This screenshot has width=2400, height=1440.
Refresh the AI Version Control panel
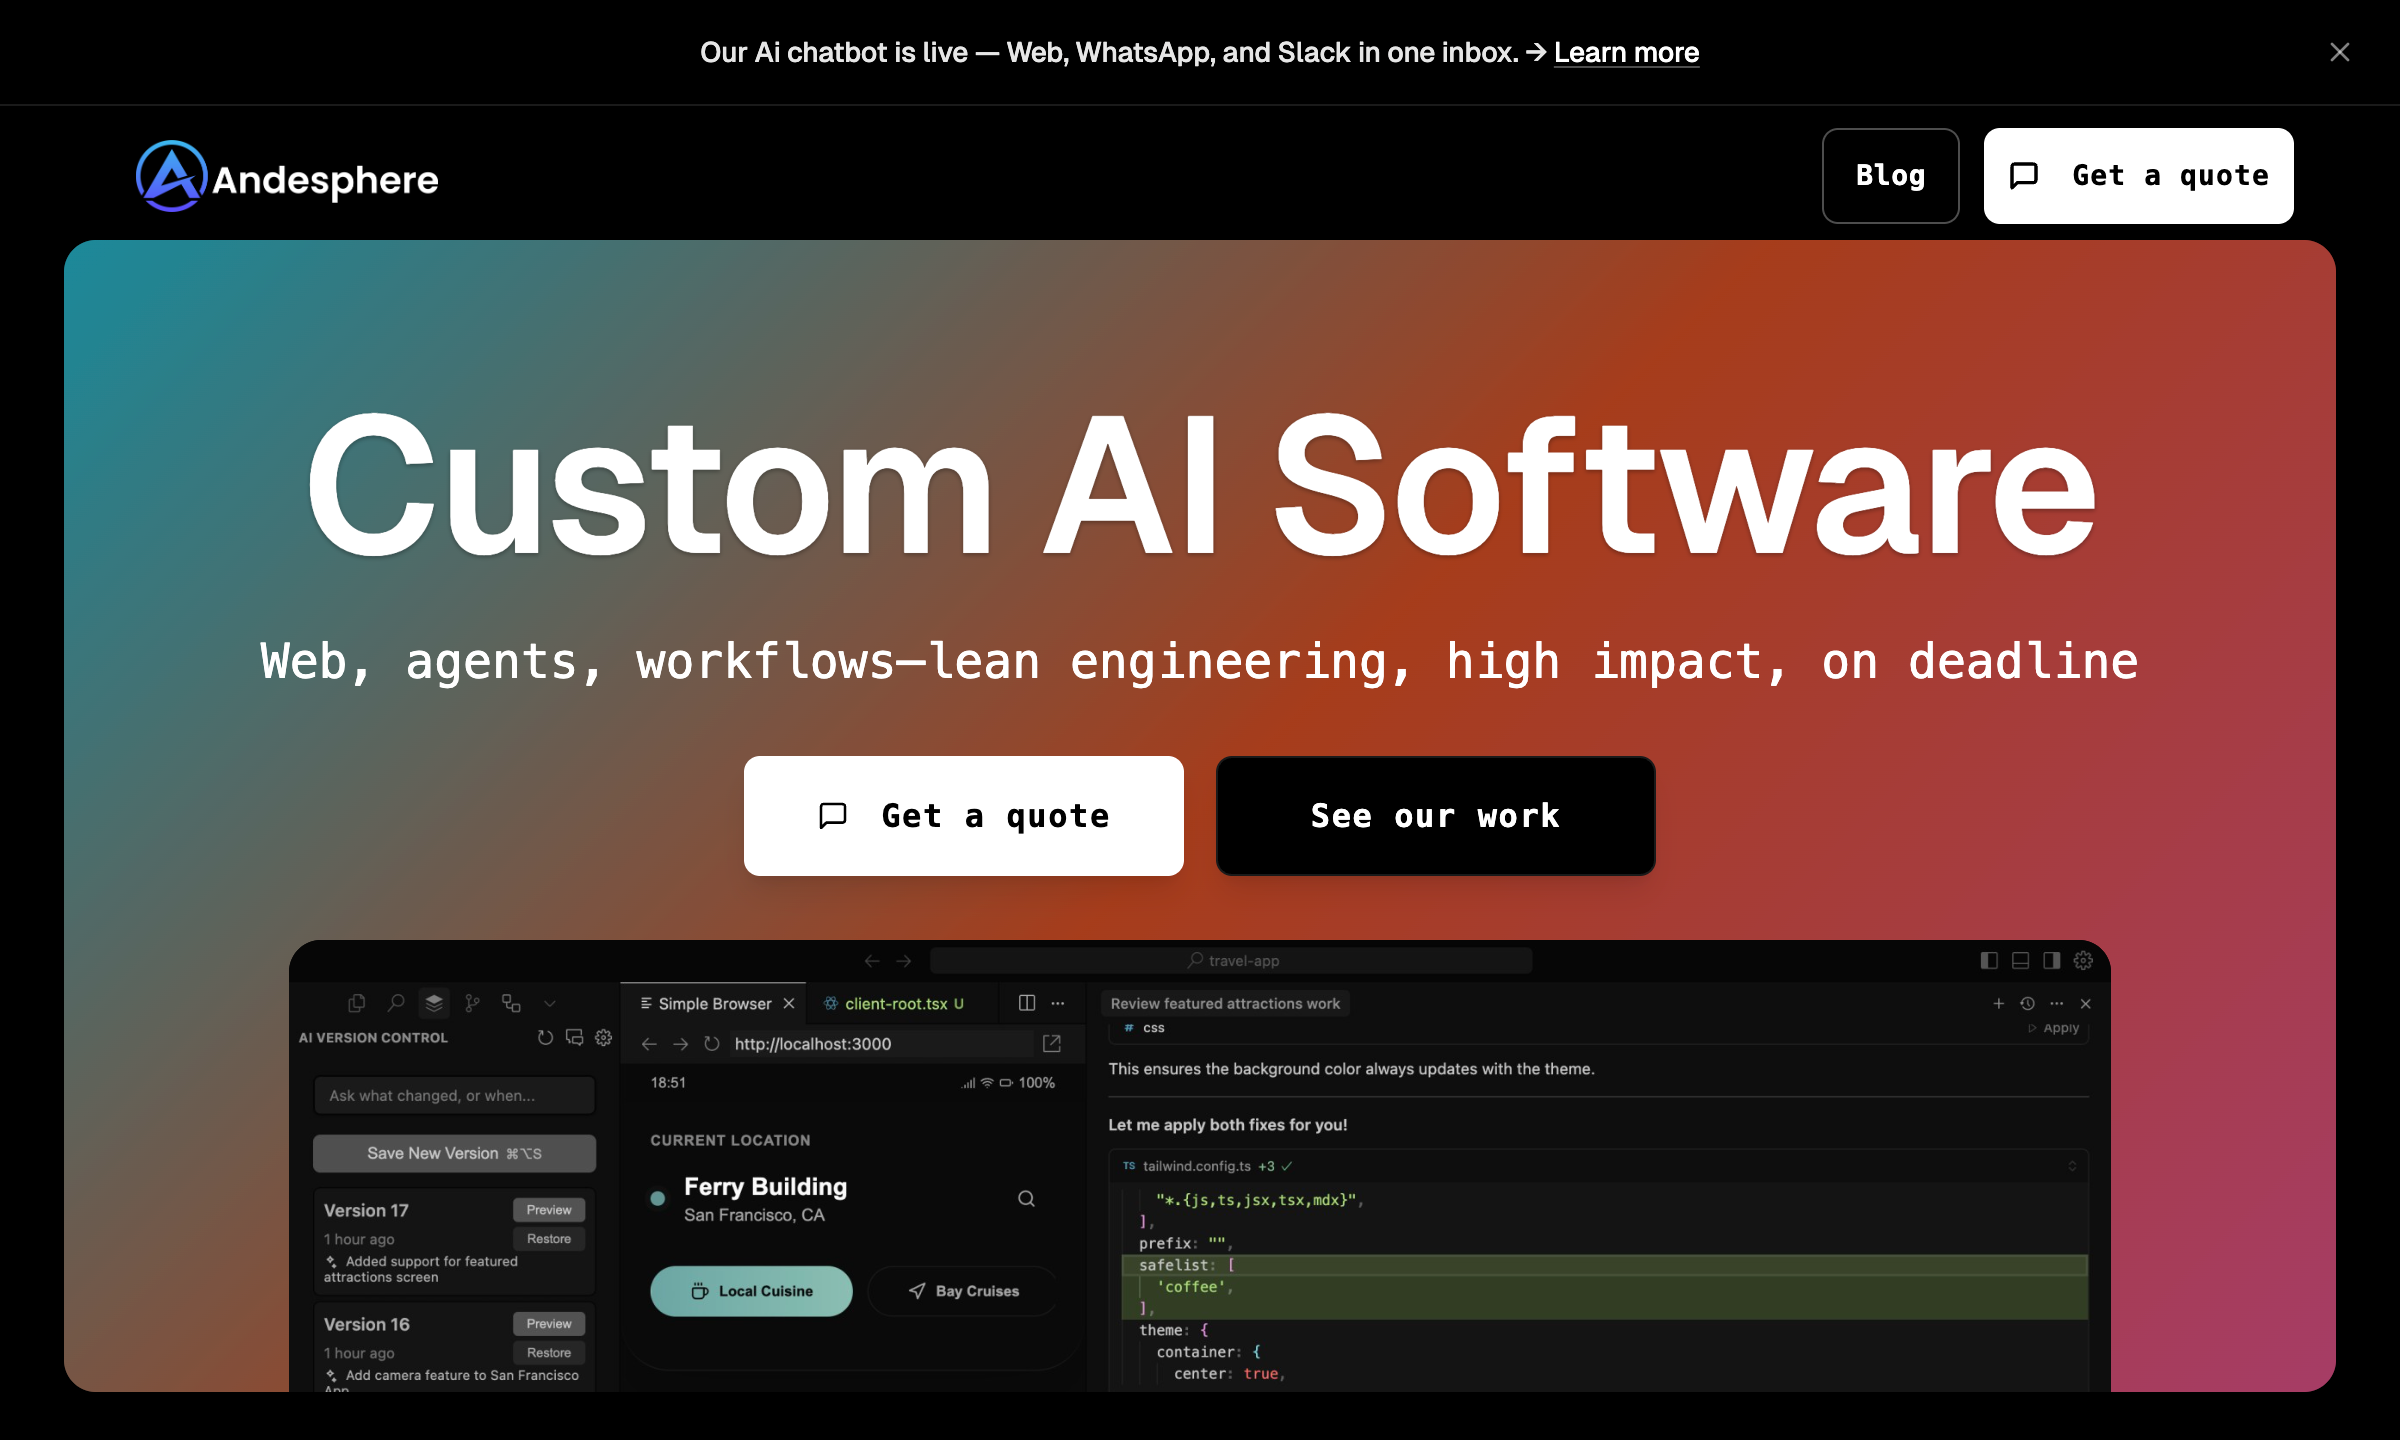tap(545, 1038)
